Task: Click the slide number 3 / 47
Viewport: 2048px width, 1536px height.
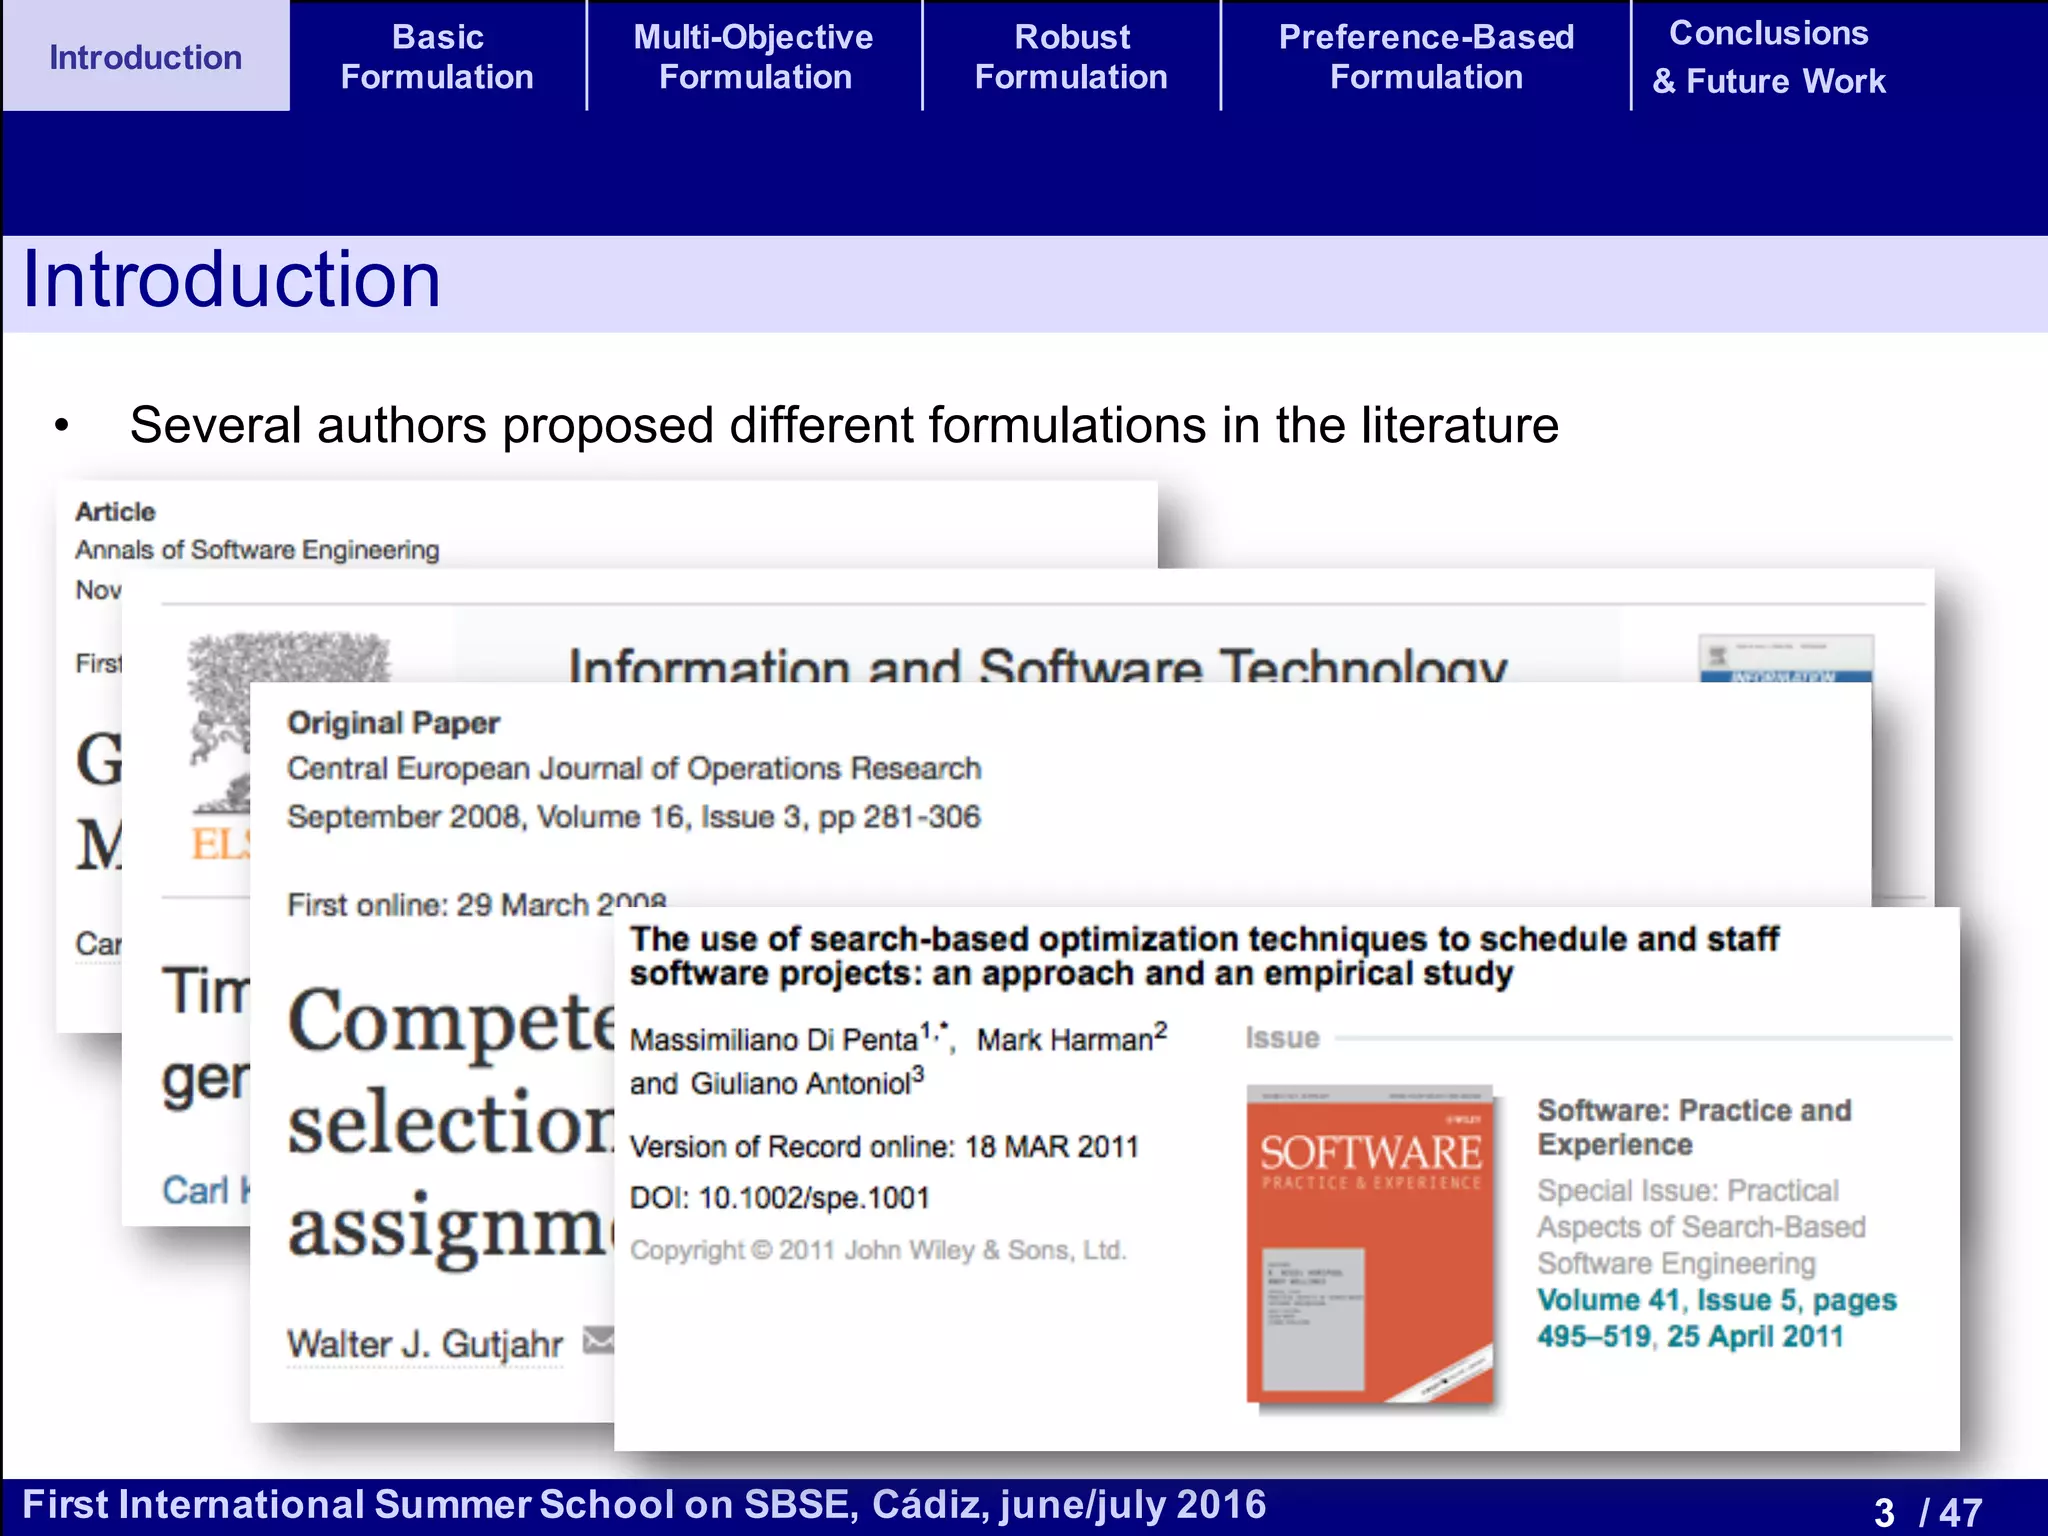Action: [1927, 1511]
